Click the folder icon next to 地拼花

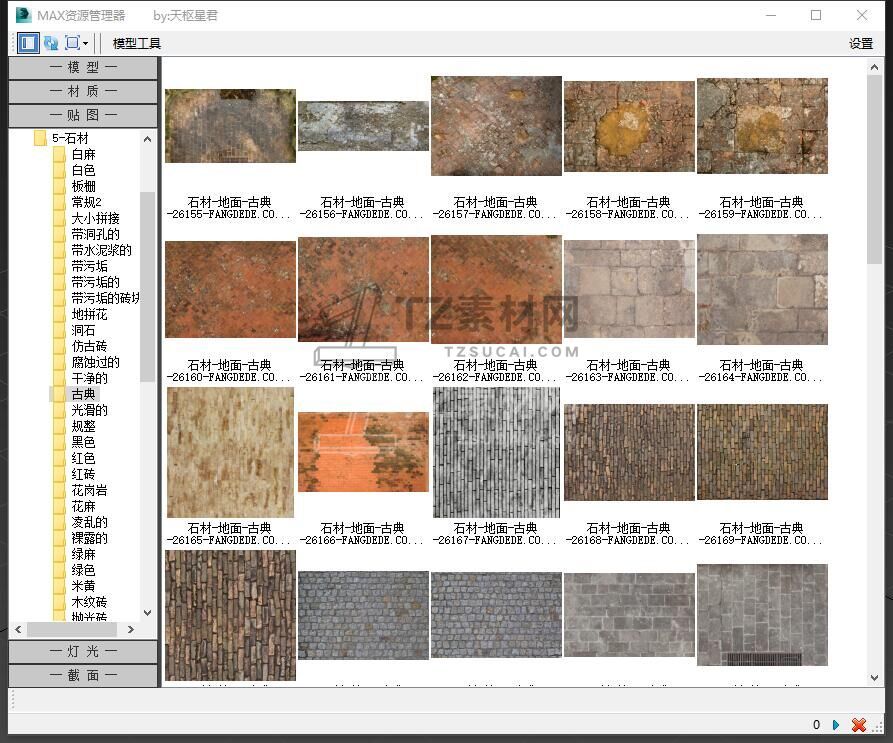tap(59, 314)
